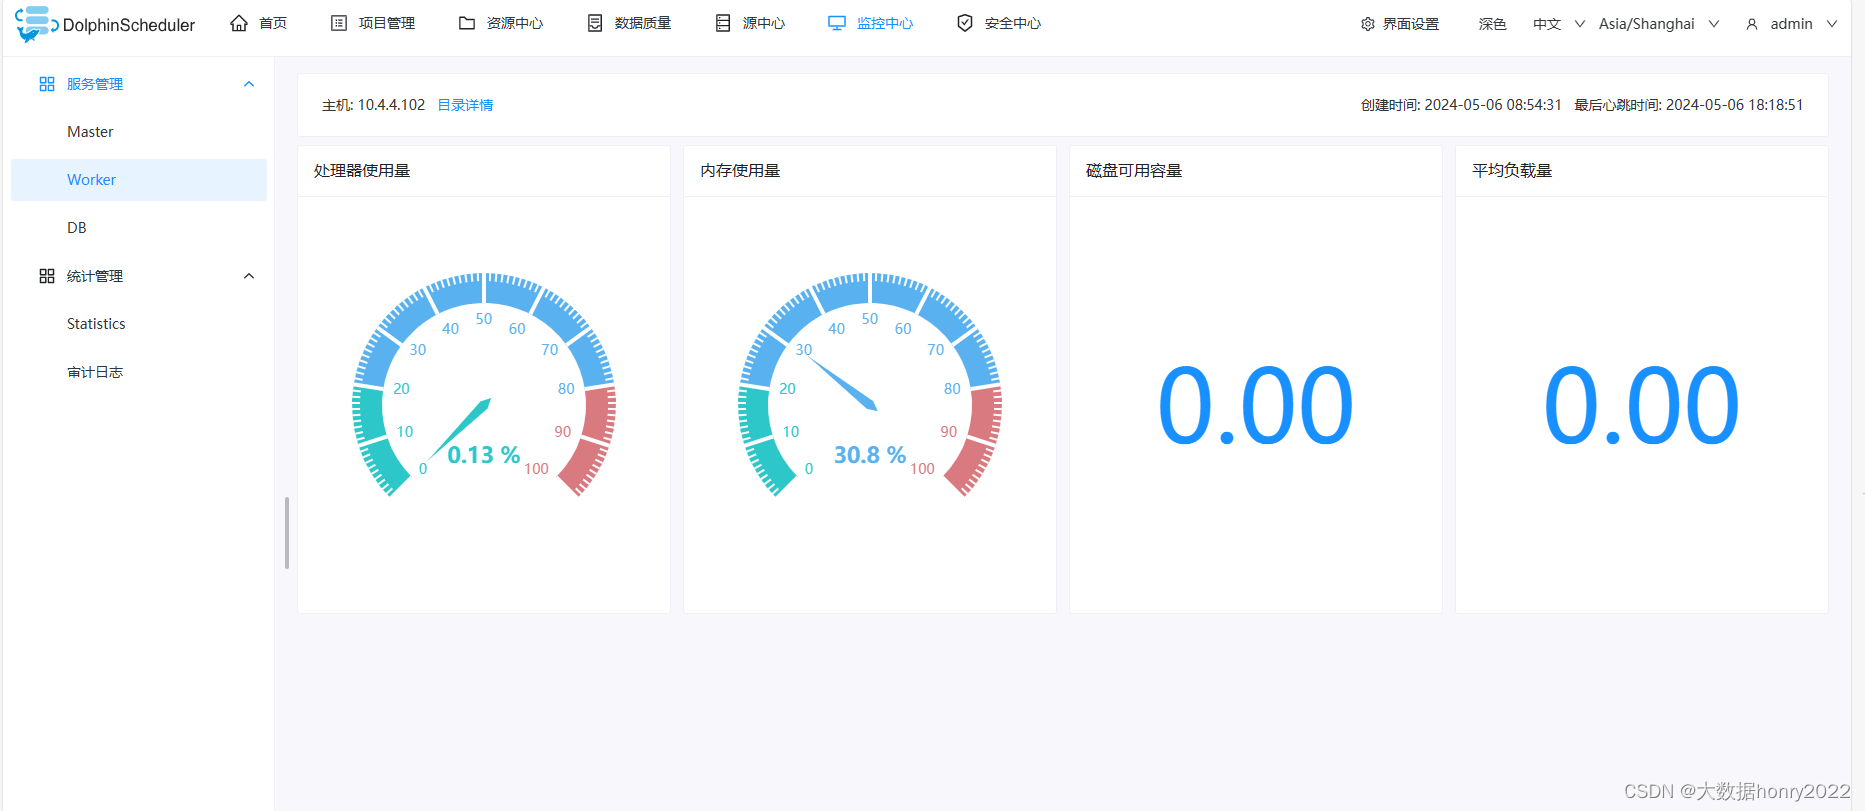Click the 内存使用量 memory gauge
The height and width of the screenshot is (811, 1865).
[x=870, y=386]
